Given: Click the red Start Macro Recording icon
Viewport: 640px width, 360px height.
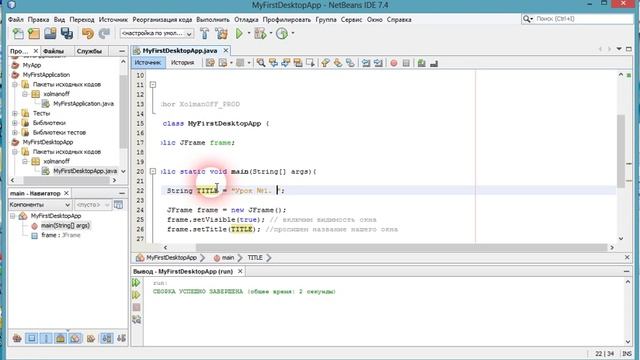Looking at the screenshot, I should click(393, 63).
